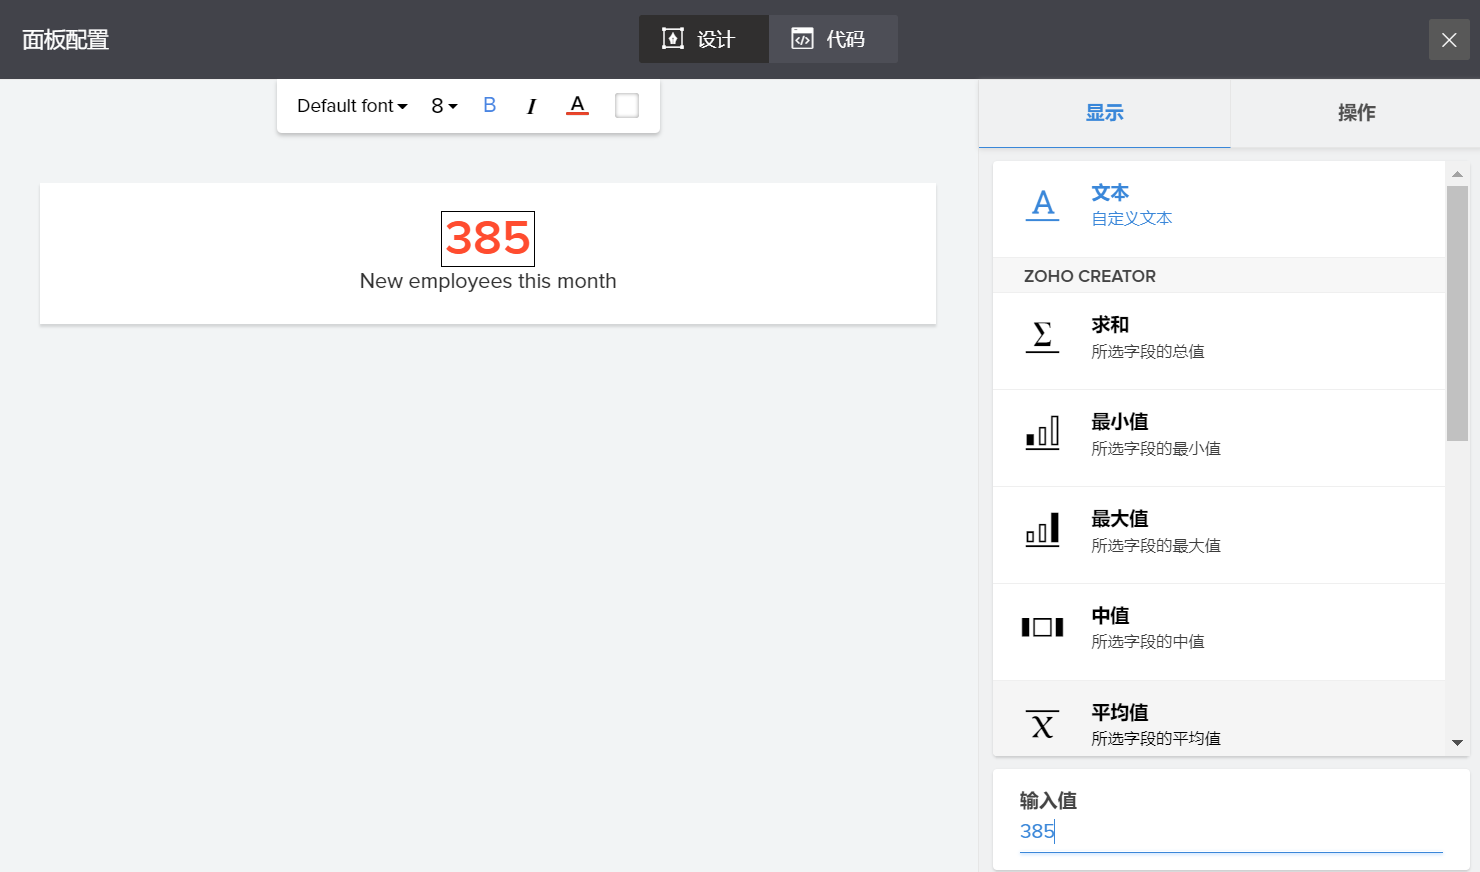Toggle italic formatting
This screenshot has width=1480, height=872.
(x=531, y=106)
